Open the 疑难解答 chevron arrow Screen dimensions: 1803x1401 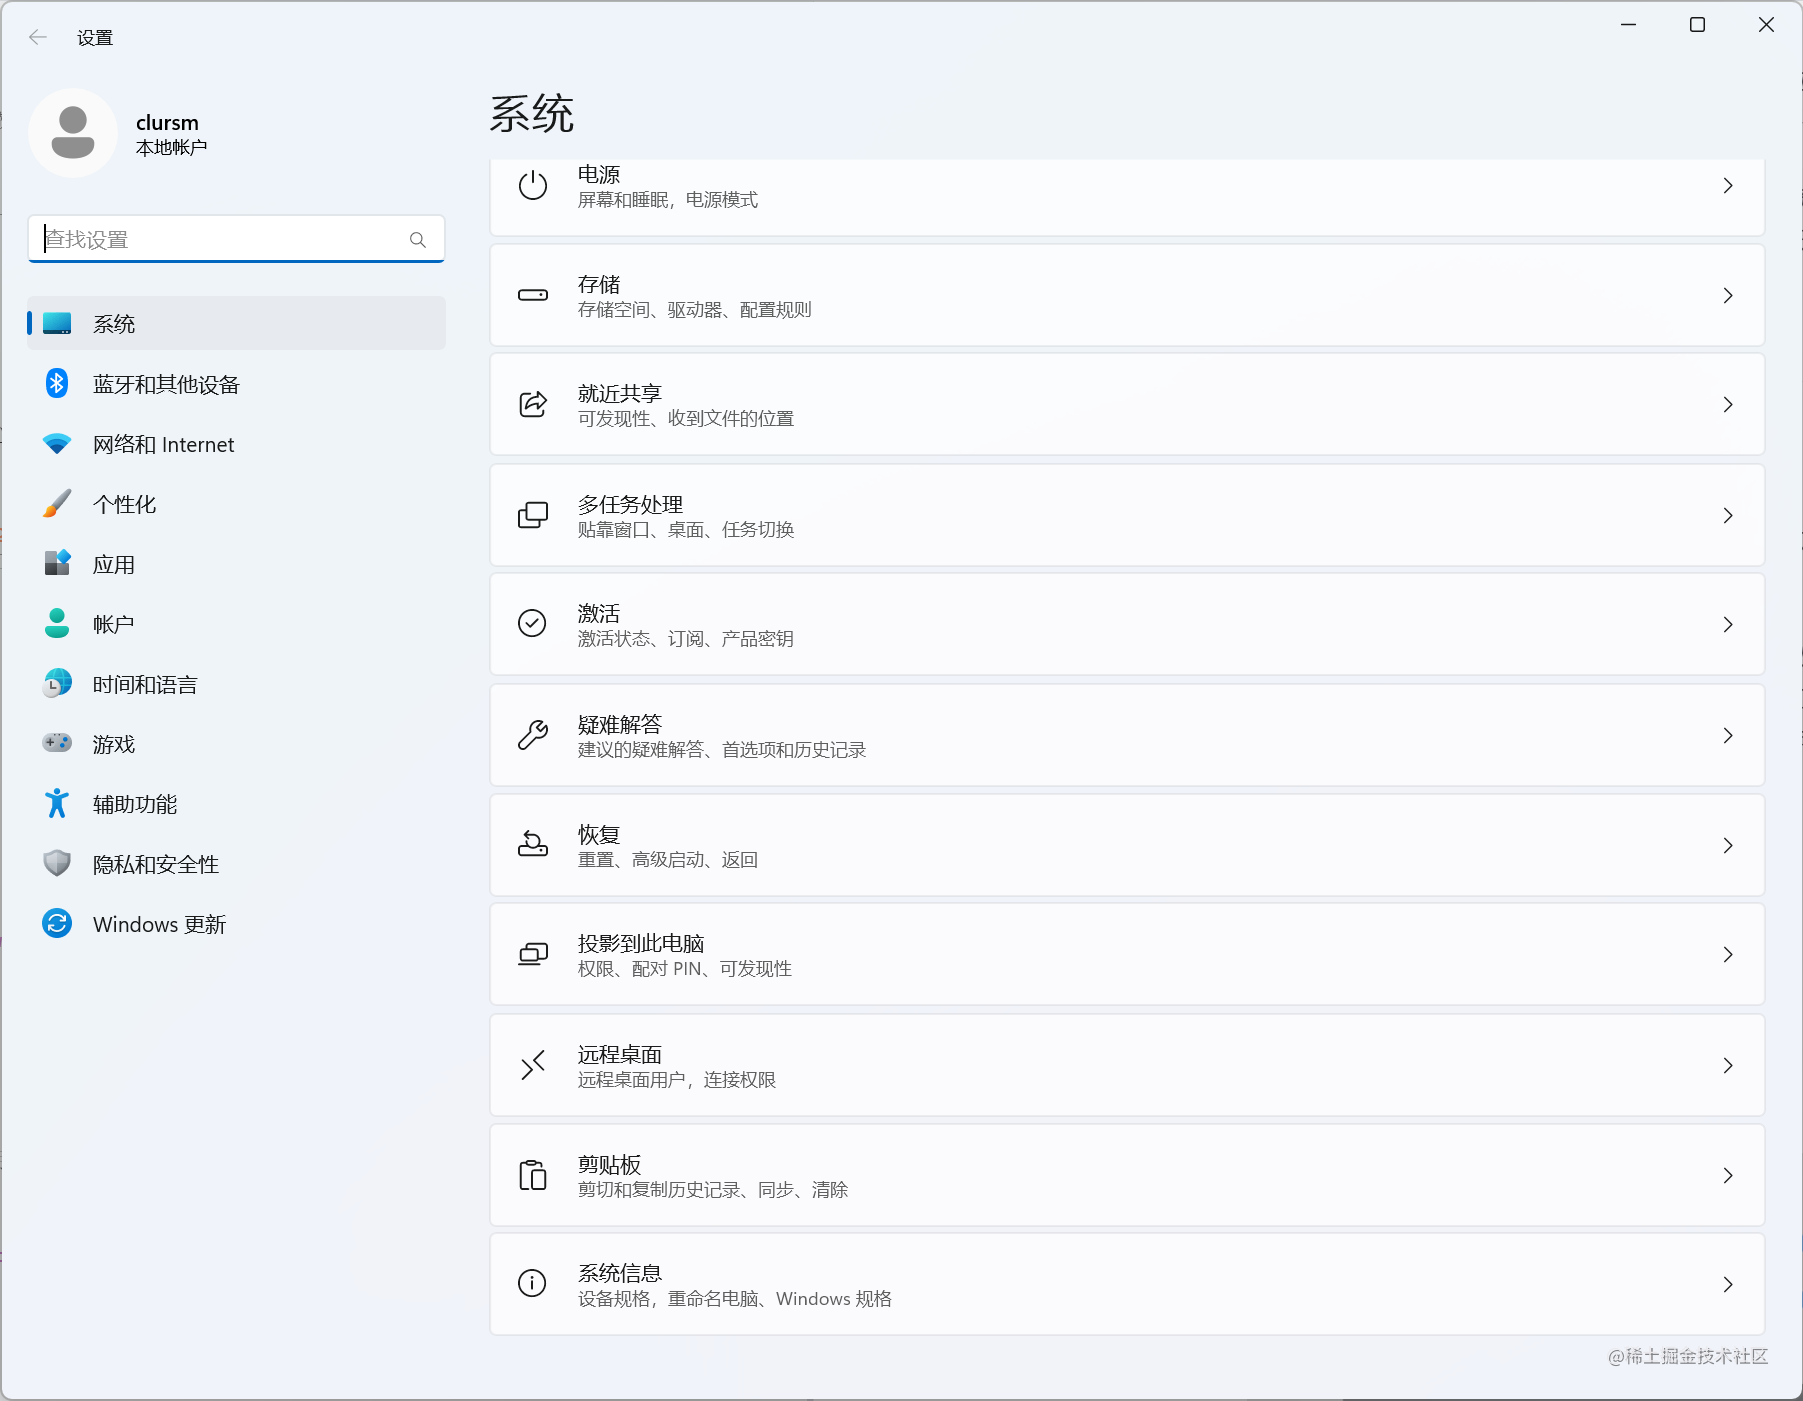(1728, 735)
